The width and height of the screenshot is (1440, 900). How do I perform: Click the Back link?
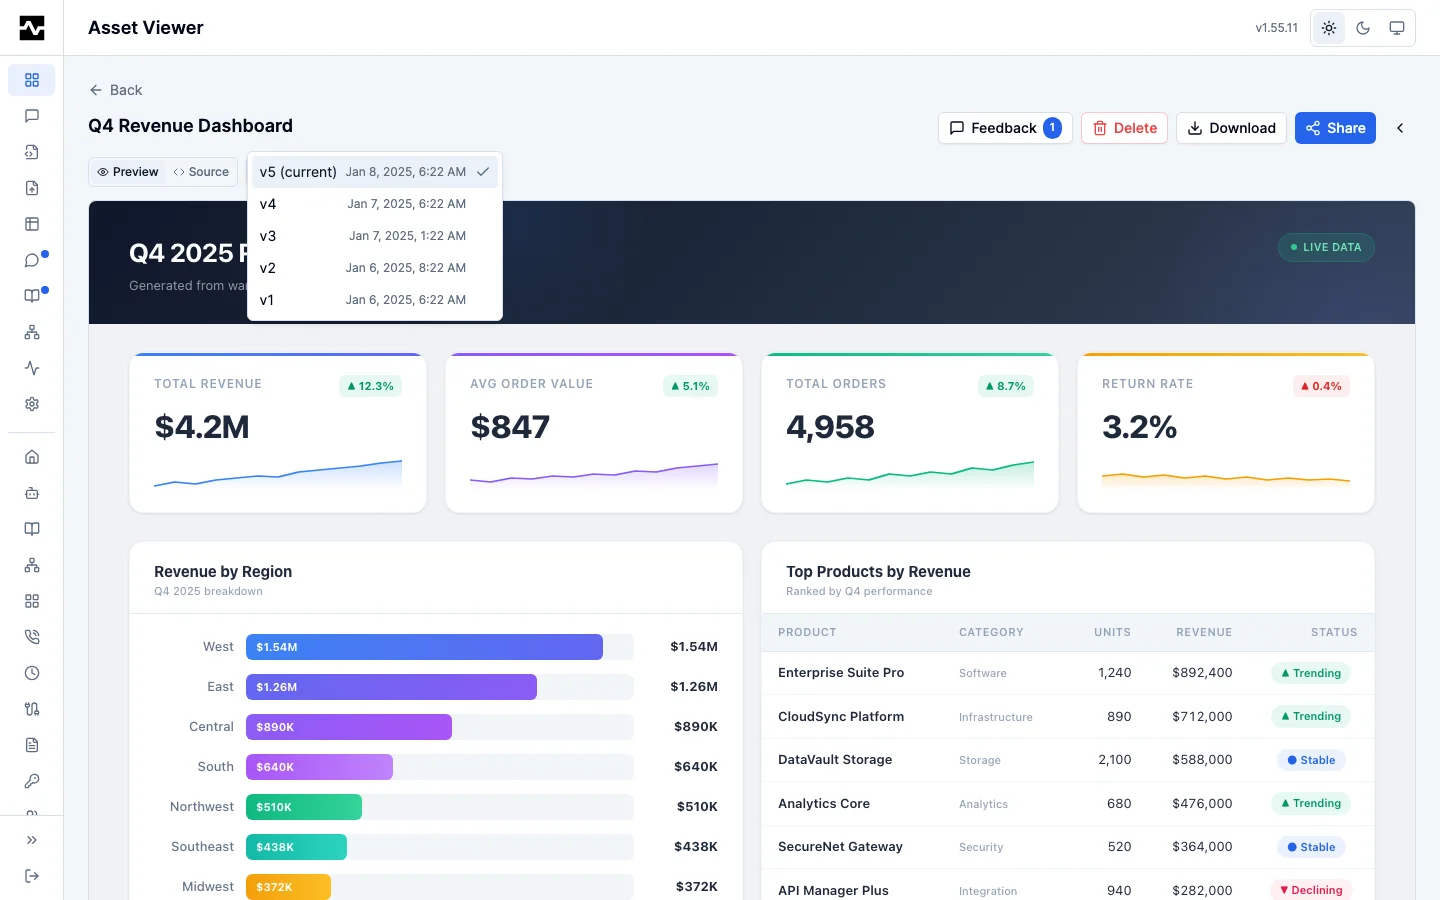pos(116,90)
